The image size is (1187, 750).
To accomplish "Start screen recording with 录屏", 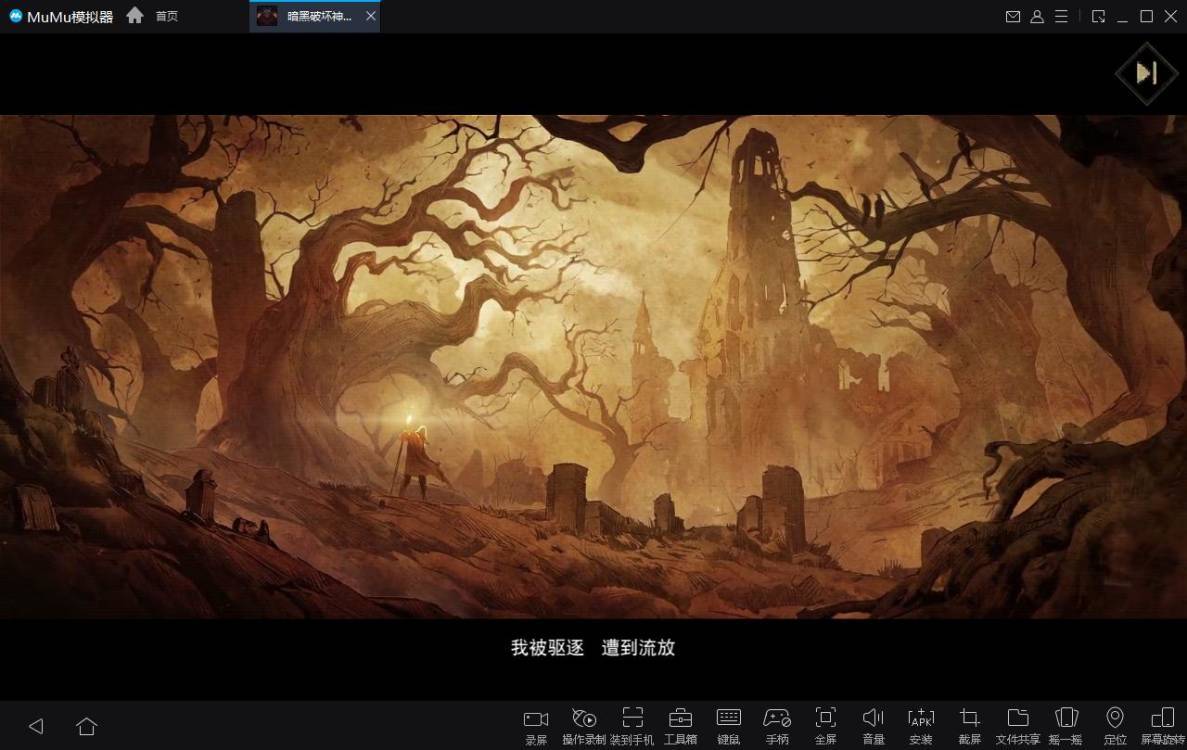I will (536, 727).
